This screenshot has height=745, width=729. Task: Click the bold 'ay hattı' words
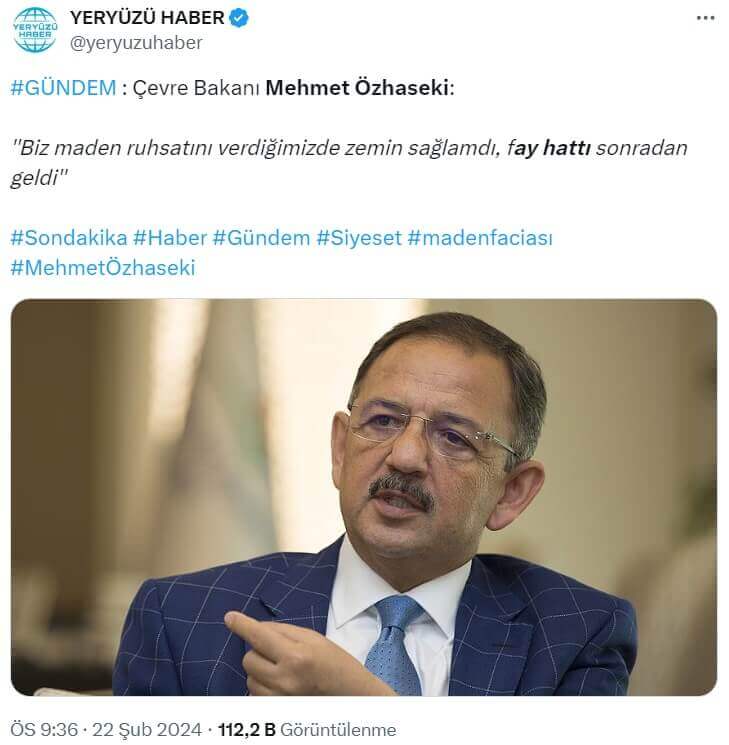552,148
